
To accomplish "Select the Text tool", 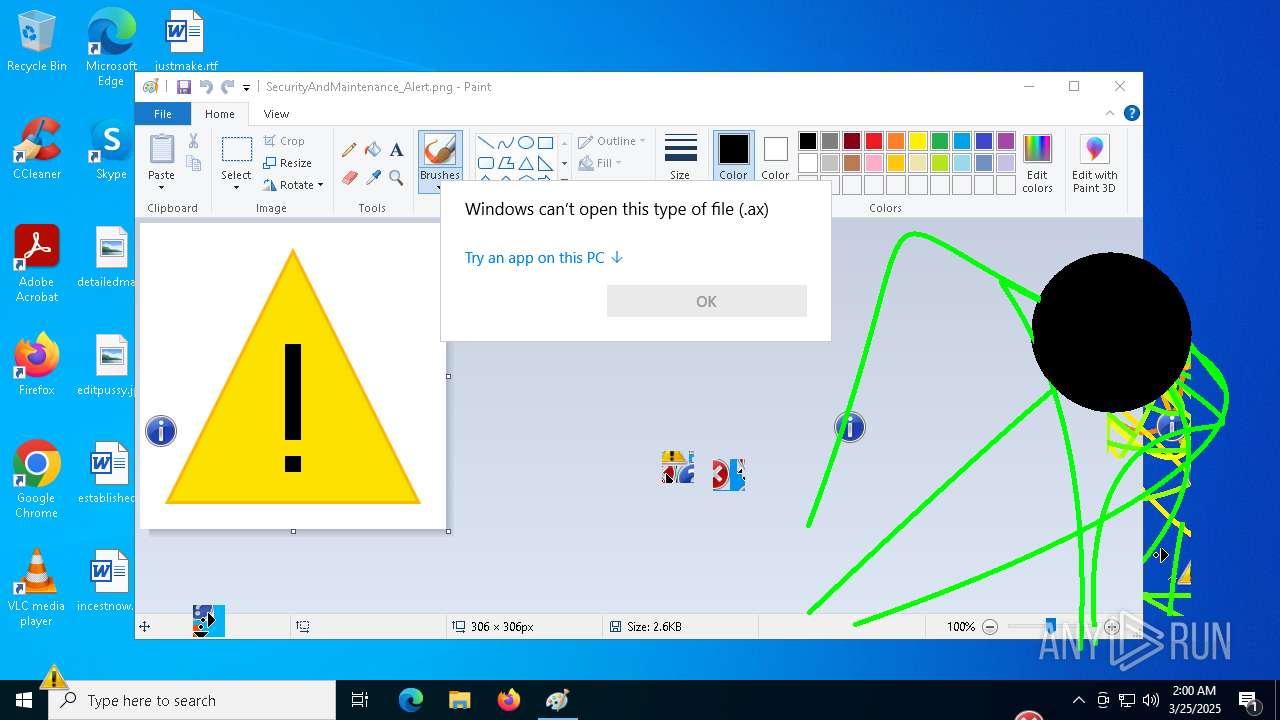I will (x=396, y=150).
